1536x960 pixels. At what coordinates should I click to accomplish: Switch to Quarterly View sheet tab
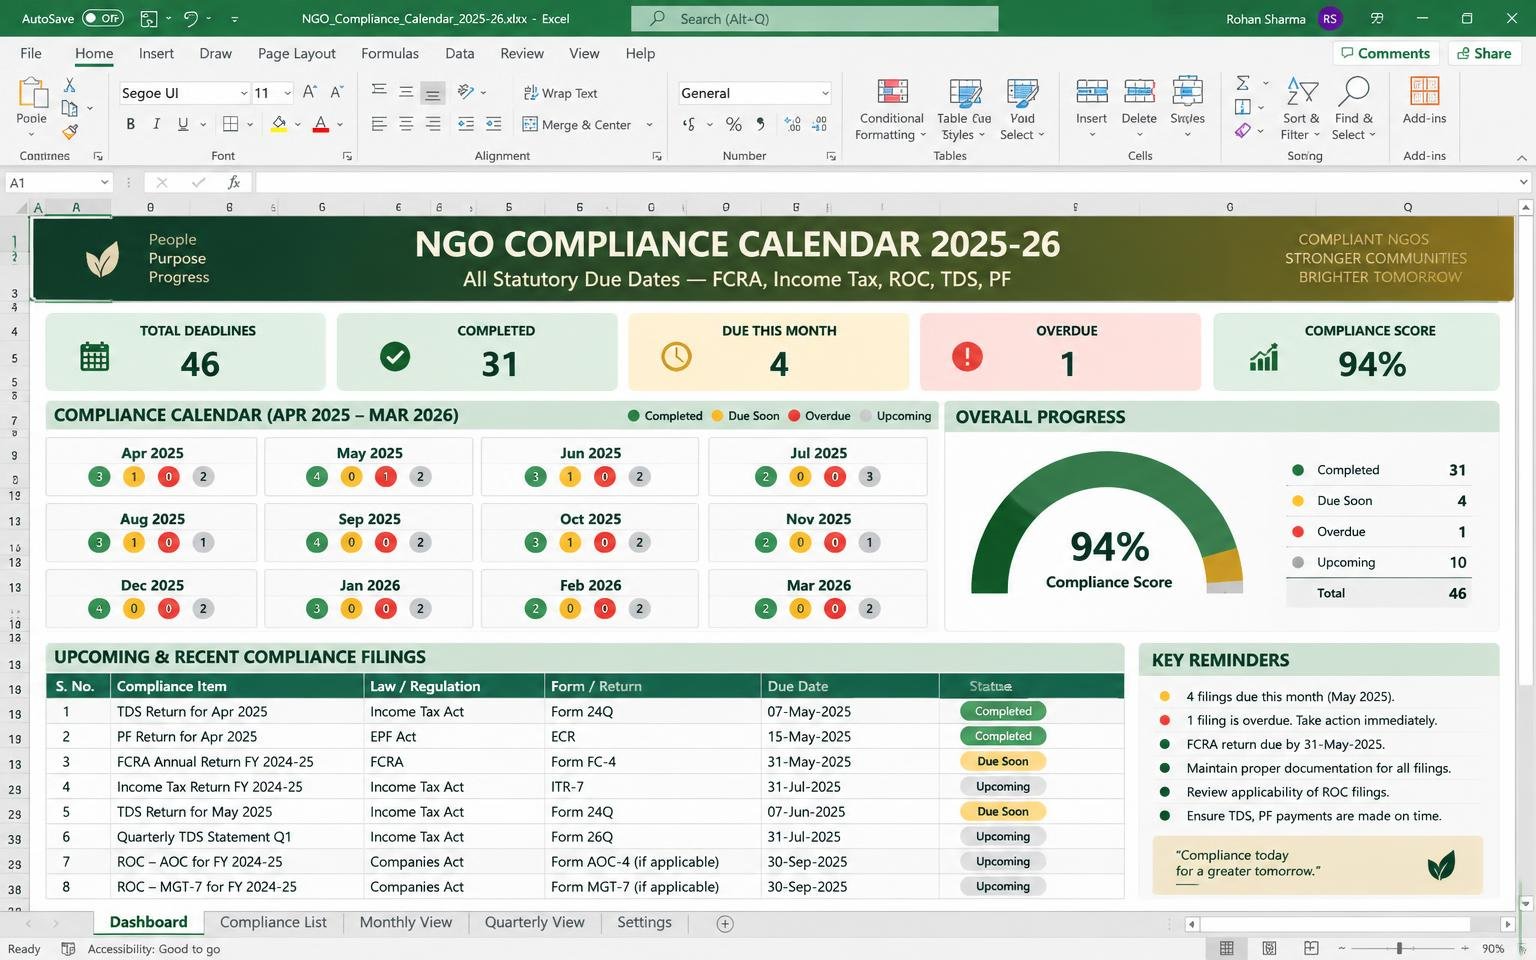point(534,922)
